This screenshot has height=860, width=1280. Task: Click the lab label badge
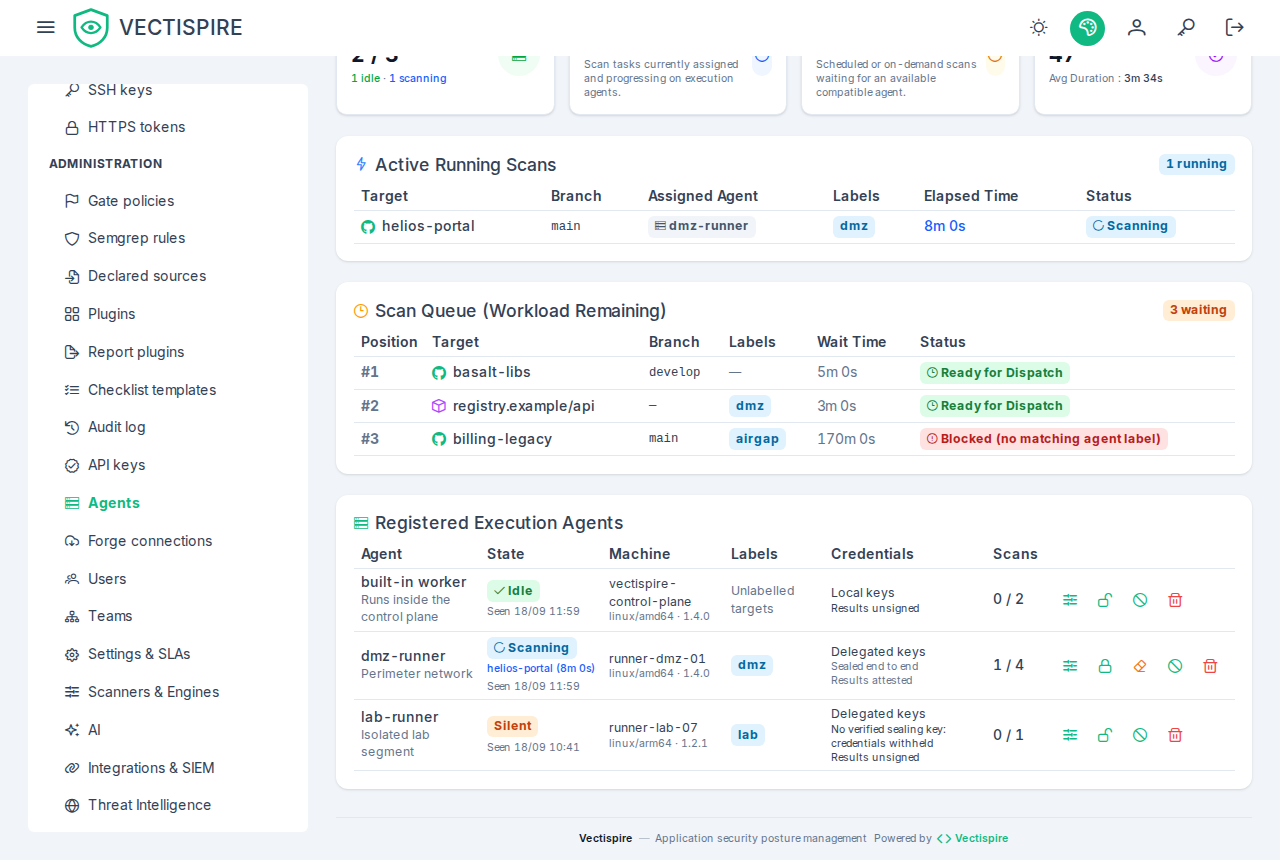(748, 735)
